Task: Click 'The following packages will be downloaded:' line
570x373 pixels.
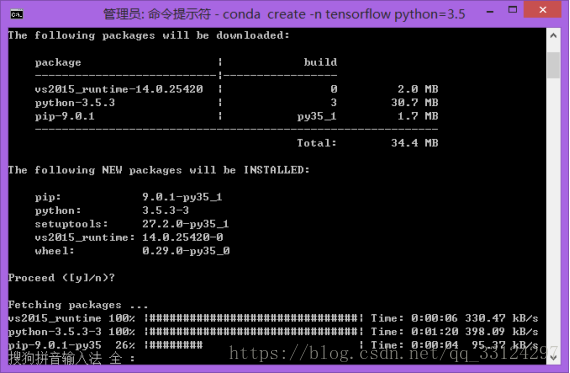Action: 149,36
